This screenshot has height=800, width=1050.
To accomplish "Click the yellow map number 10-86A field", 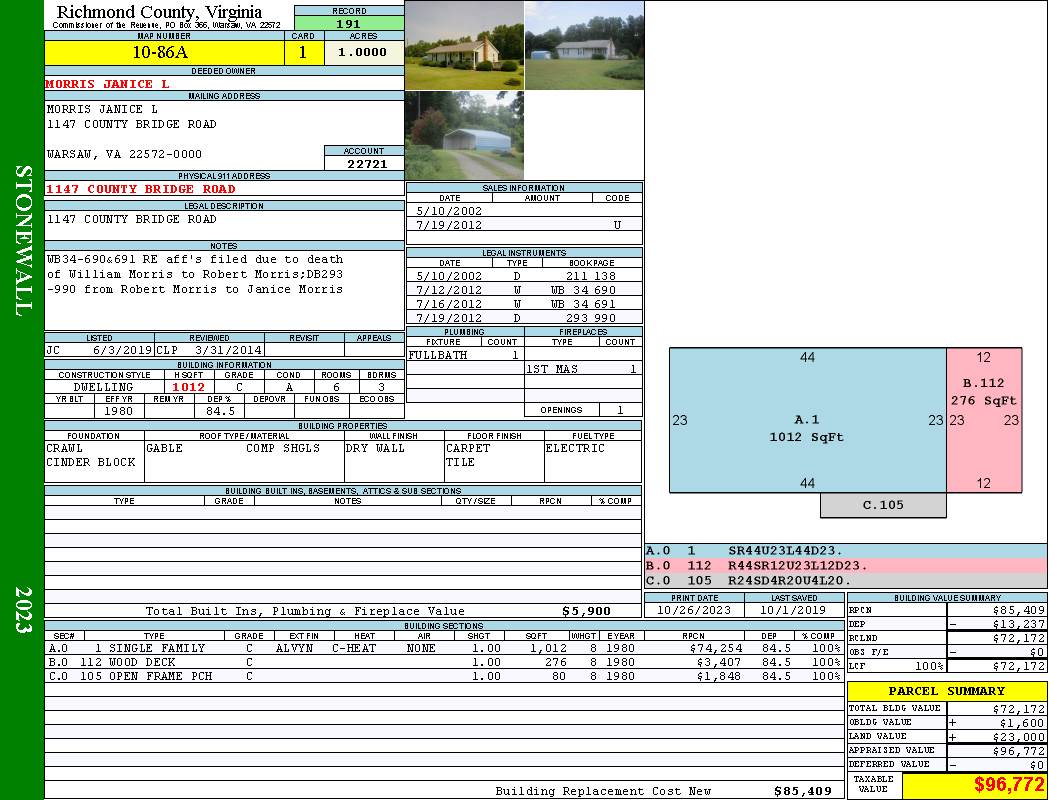I will pos(166,53).
